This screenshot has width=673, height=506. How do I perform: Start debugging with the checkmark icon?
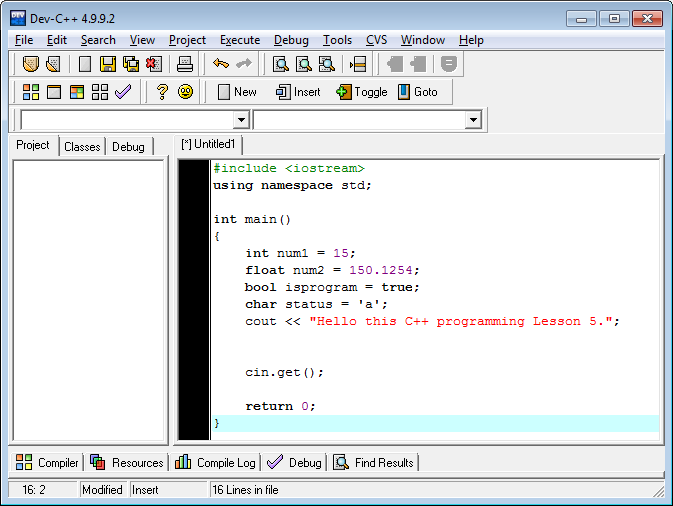123,91
